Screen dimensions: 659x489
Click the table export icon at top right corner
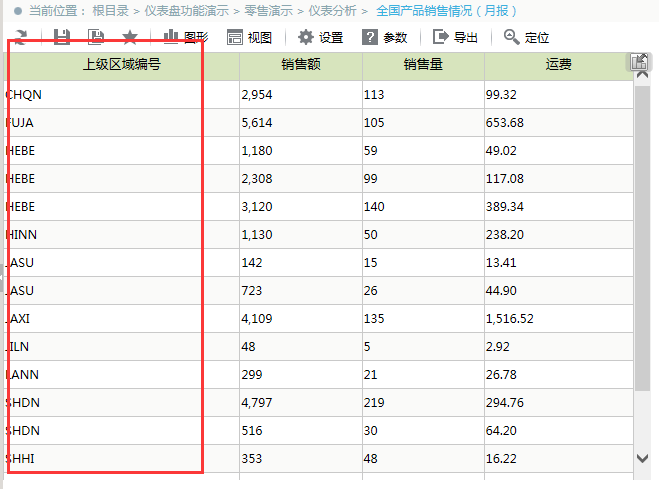[639, 62]
